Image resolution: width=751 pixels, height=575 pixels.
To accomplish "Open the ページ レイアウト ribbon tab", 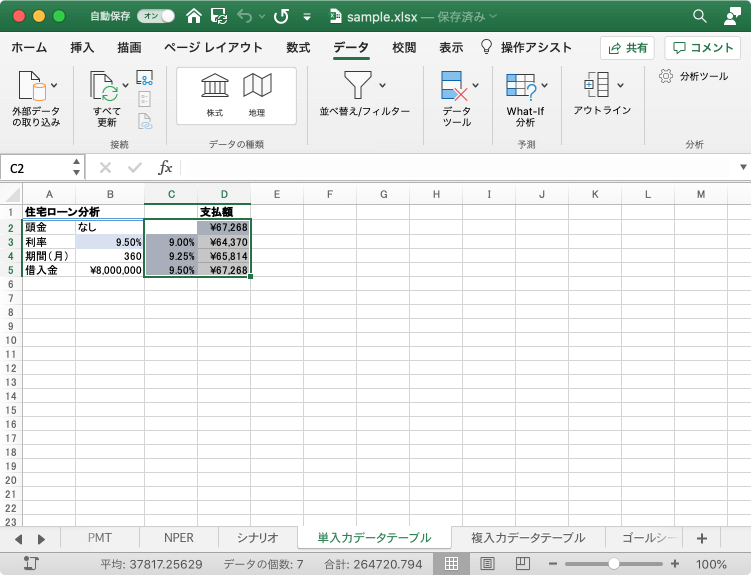I will click(x=214, y=47).
